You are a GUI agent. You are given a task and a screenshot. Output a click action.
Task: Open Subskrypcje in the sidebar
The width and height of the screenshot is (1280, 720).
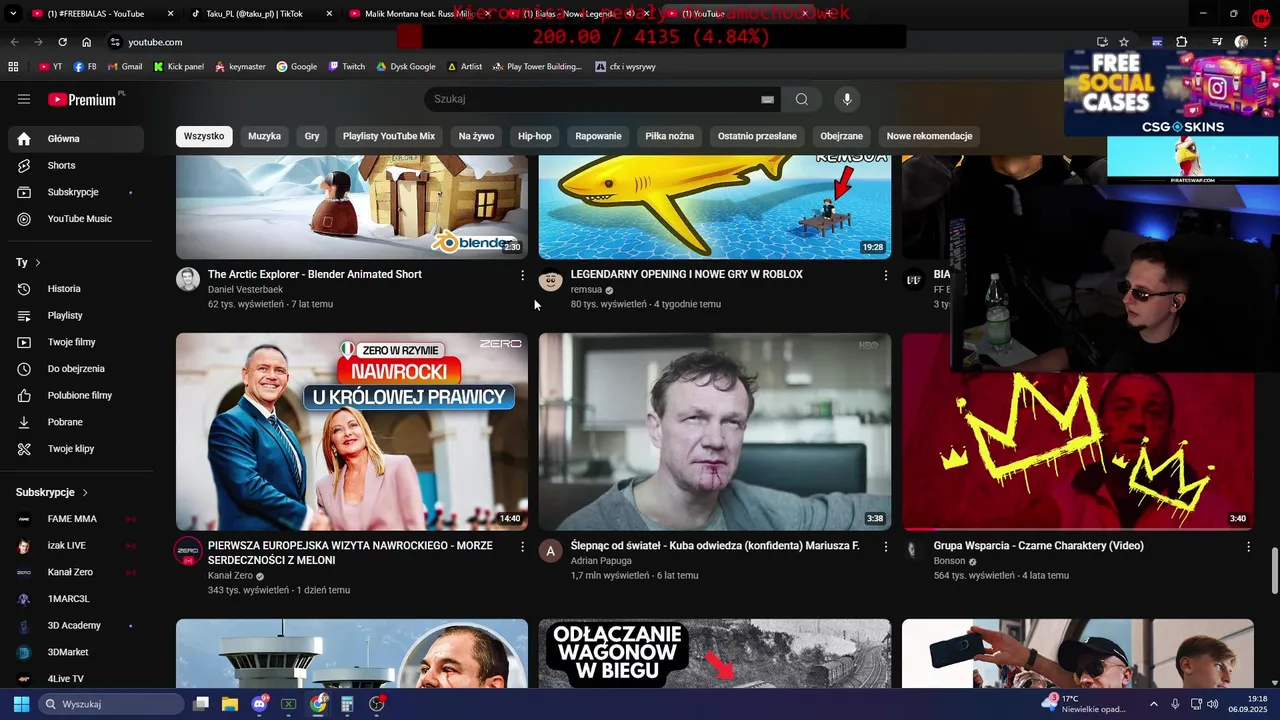click(x=76, y=192)
